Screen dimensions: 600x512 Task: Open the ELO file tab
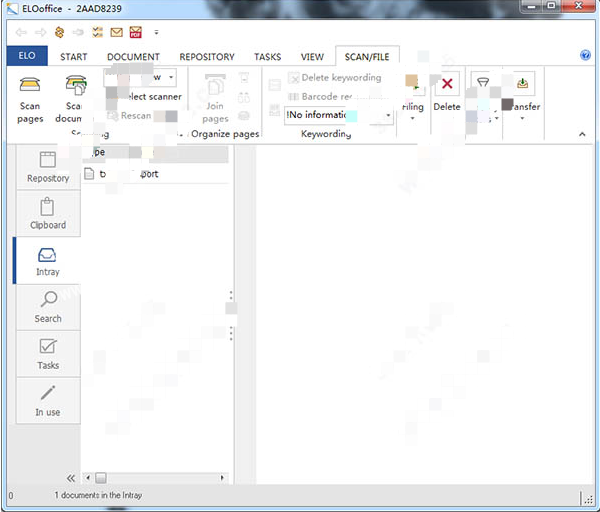[27, 56]
